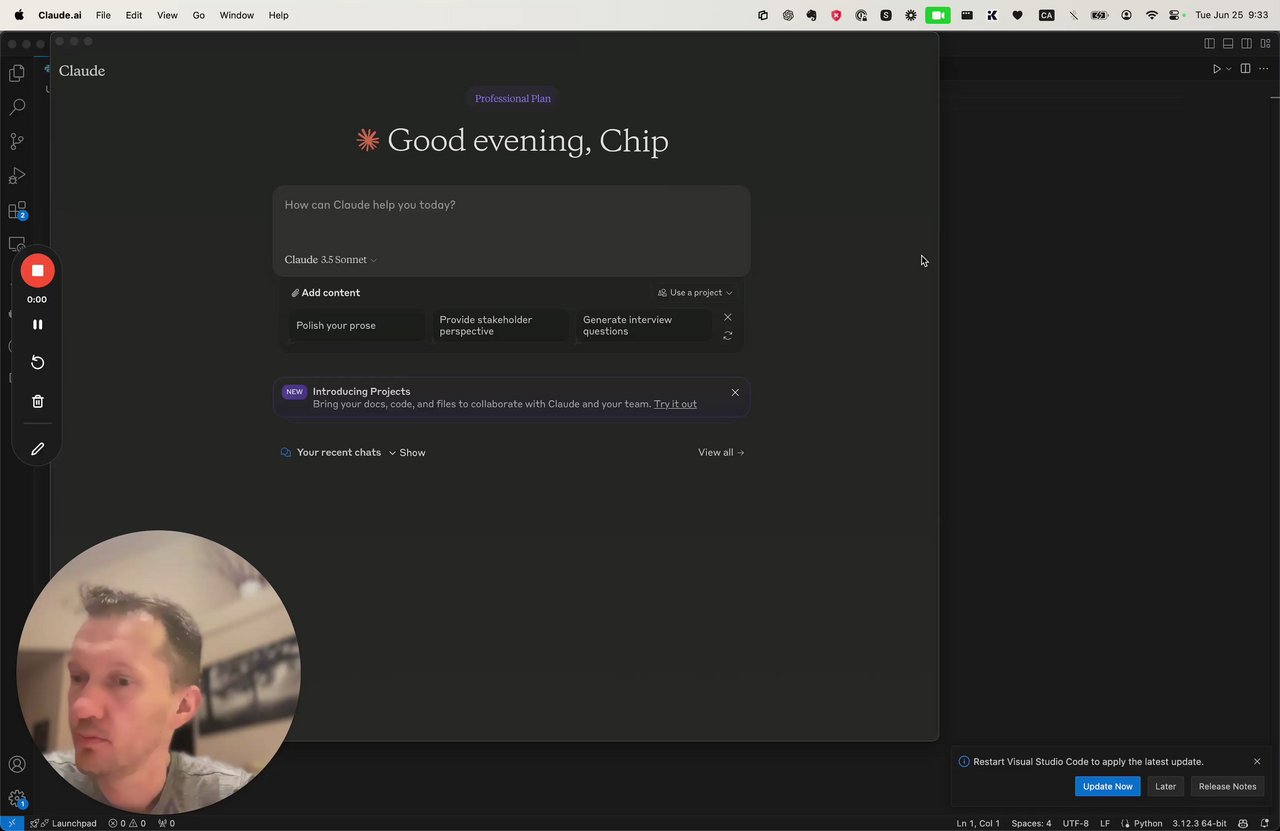Restart the recording with the undo icon

point(37,362)
